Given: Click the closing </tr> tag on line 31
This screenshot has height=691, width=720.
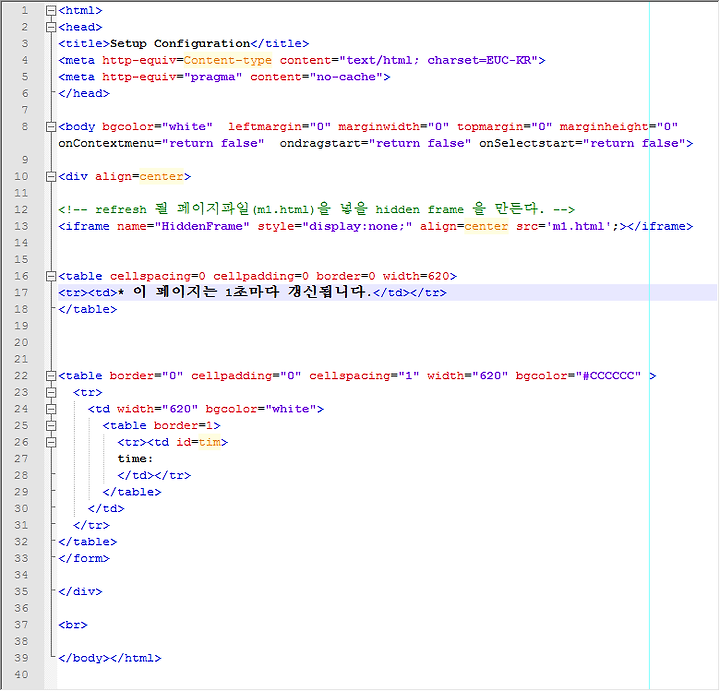Looking at the screenshot, I should point(91,525).
